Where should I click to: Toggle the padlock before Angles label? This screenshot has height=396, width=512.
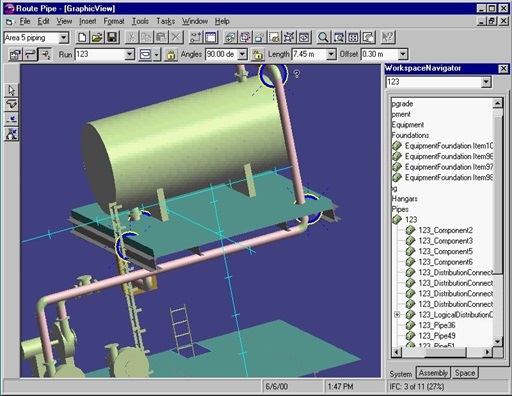pyautogui.click(x=171, y=54)
